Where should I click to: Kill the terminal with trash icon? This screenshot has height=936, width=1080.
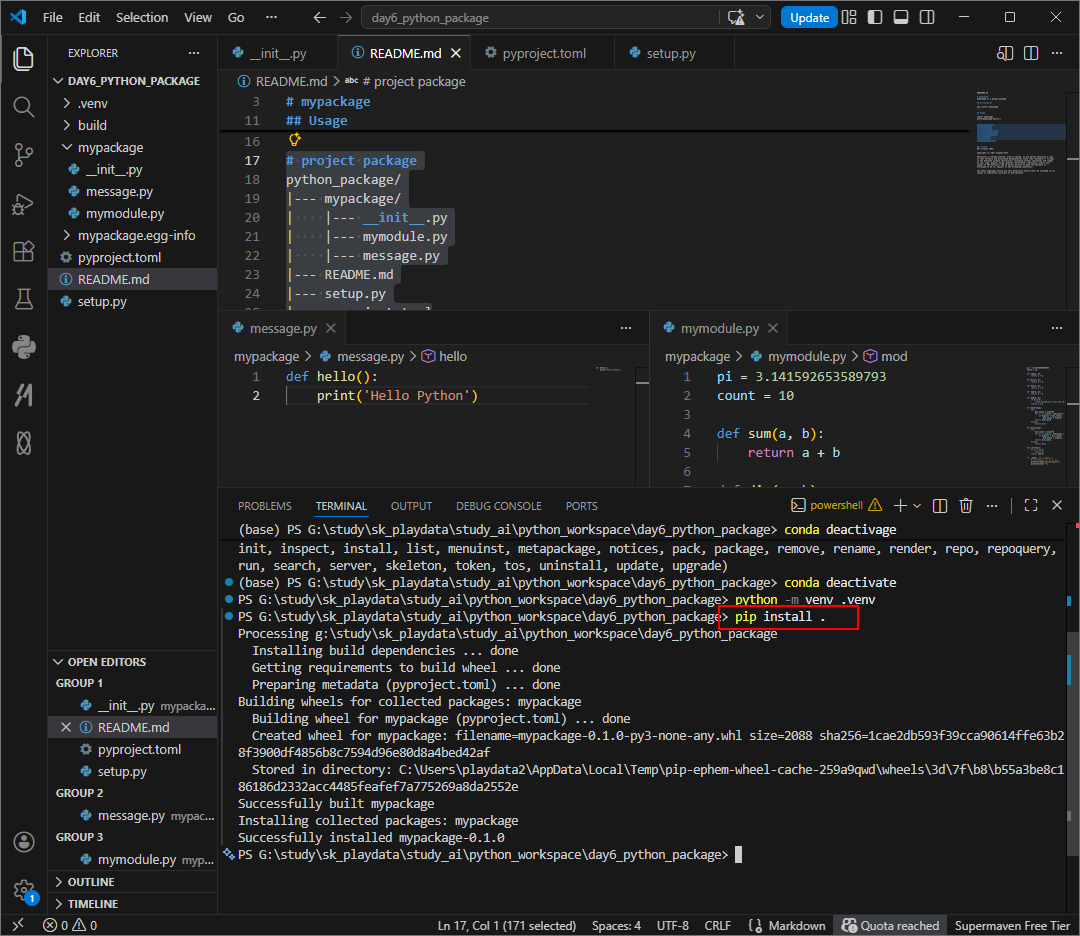966,506
